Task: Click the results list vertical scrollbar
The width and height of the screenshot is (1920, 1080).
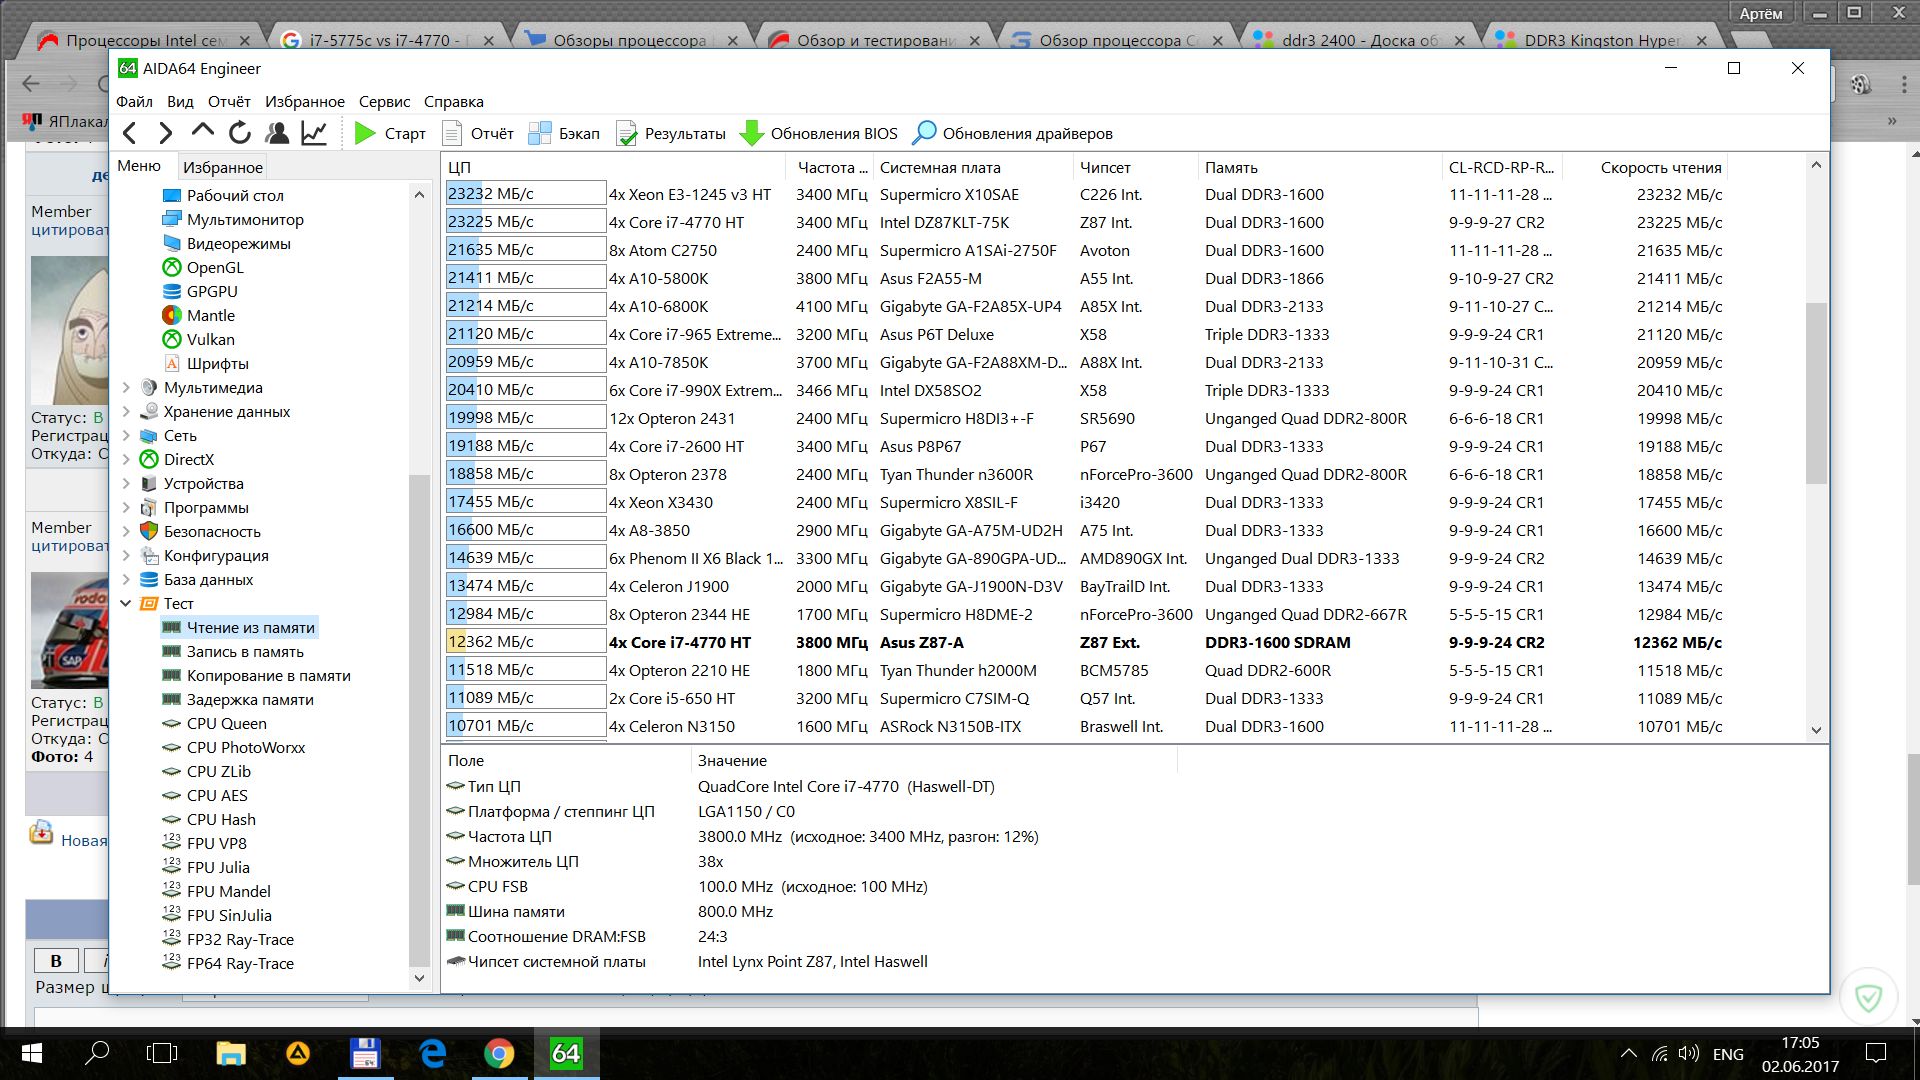Action: [1816, 400]
